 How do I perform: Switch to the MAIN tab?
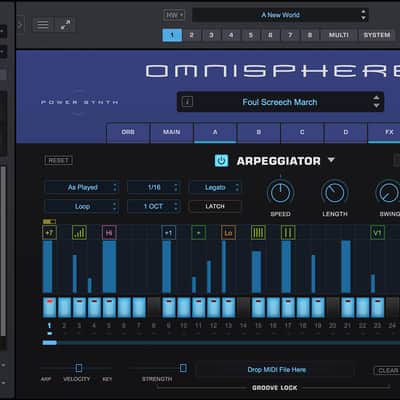click(x=172, y=132)
